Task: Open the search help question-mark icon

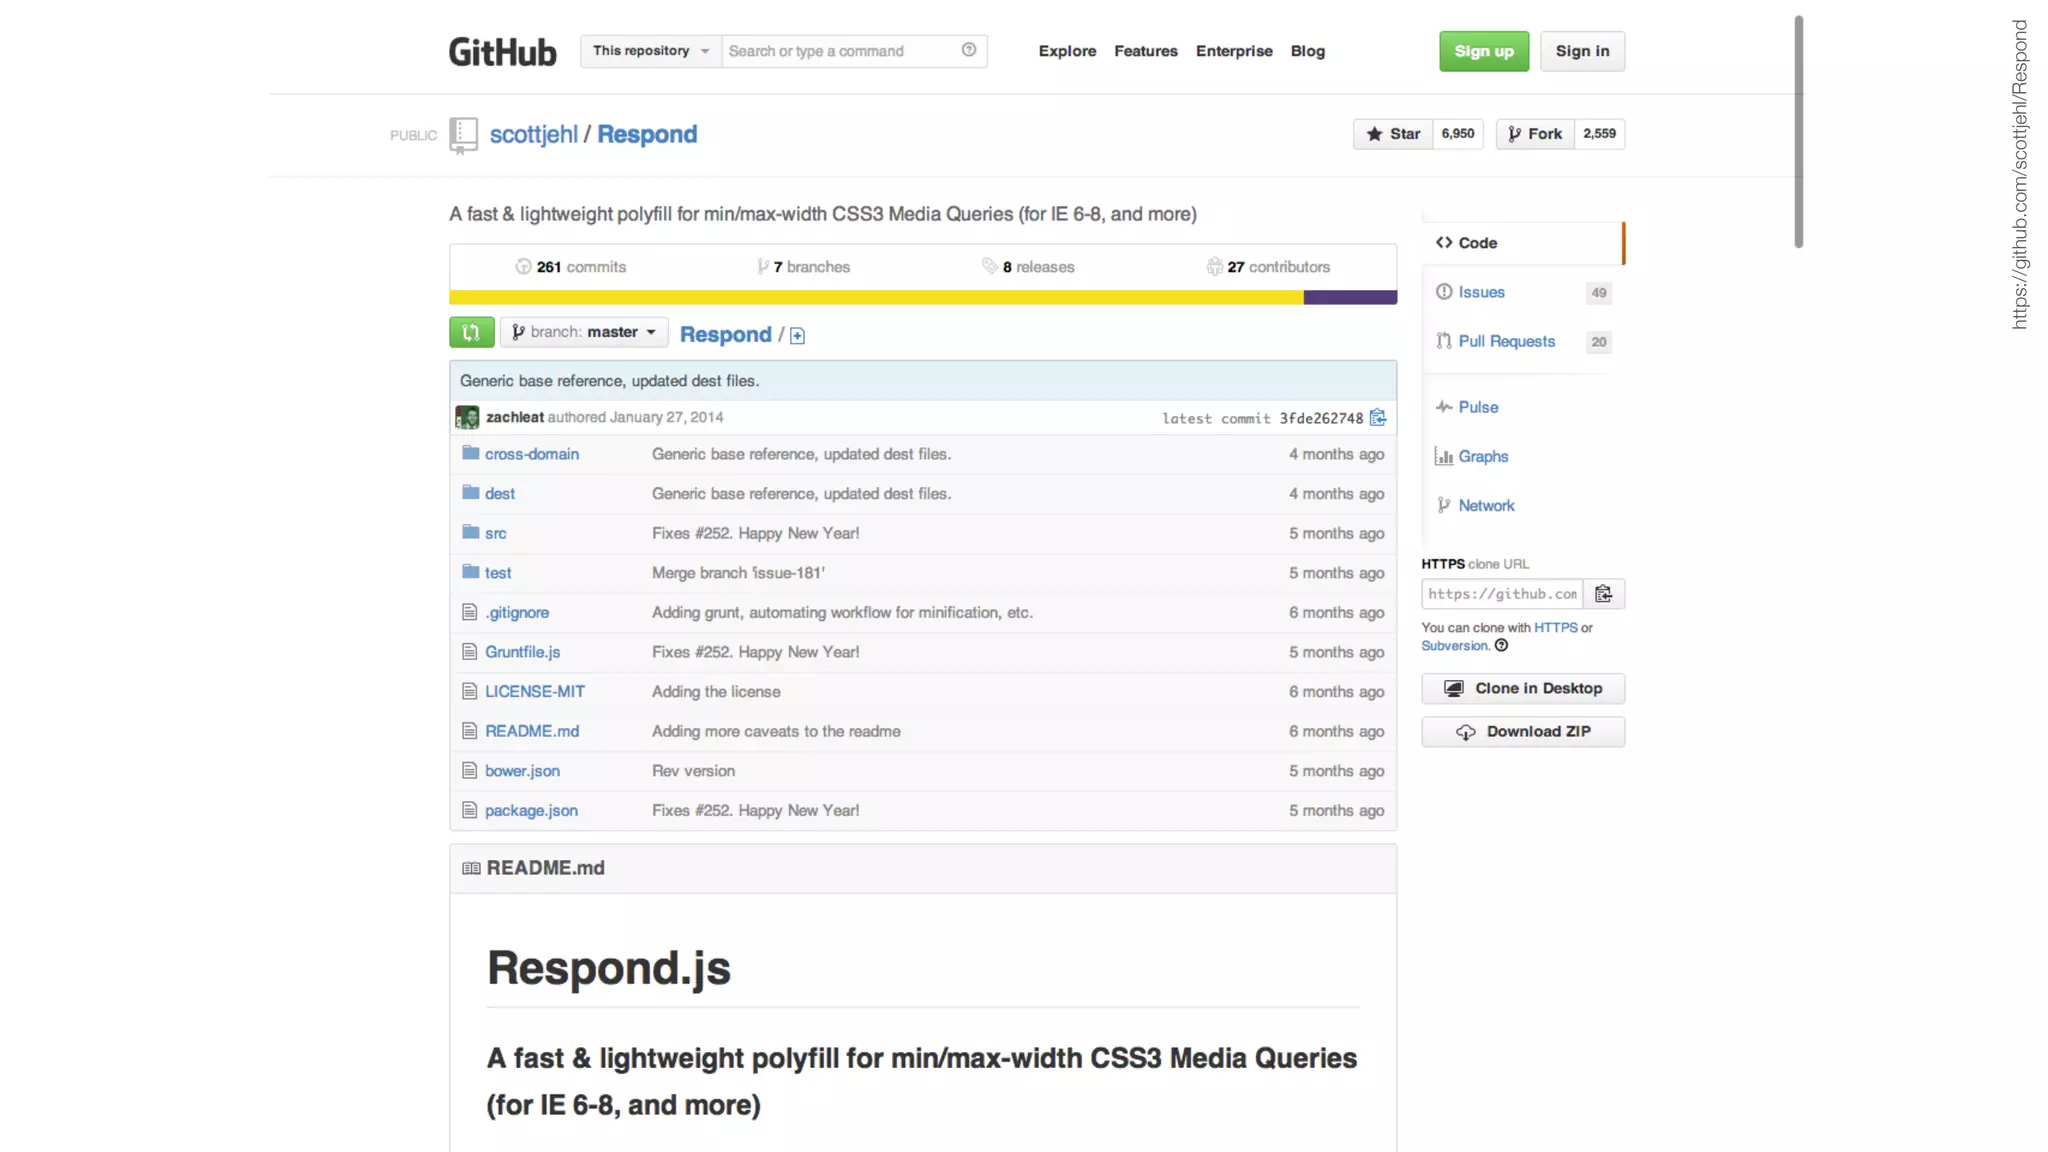Action: coord(969,50)
